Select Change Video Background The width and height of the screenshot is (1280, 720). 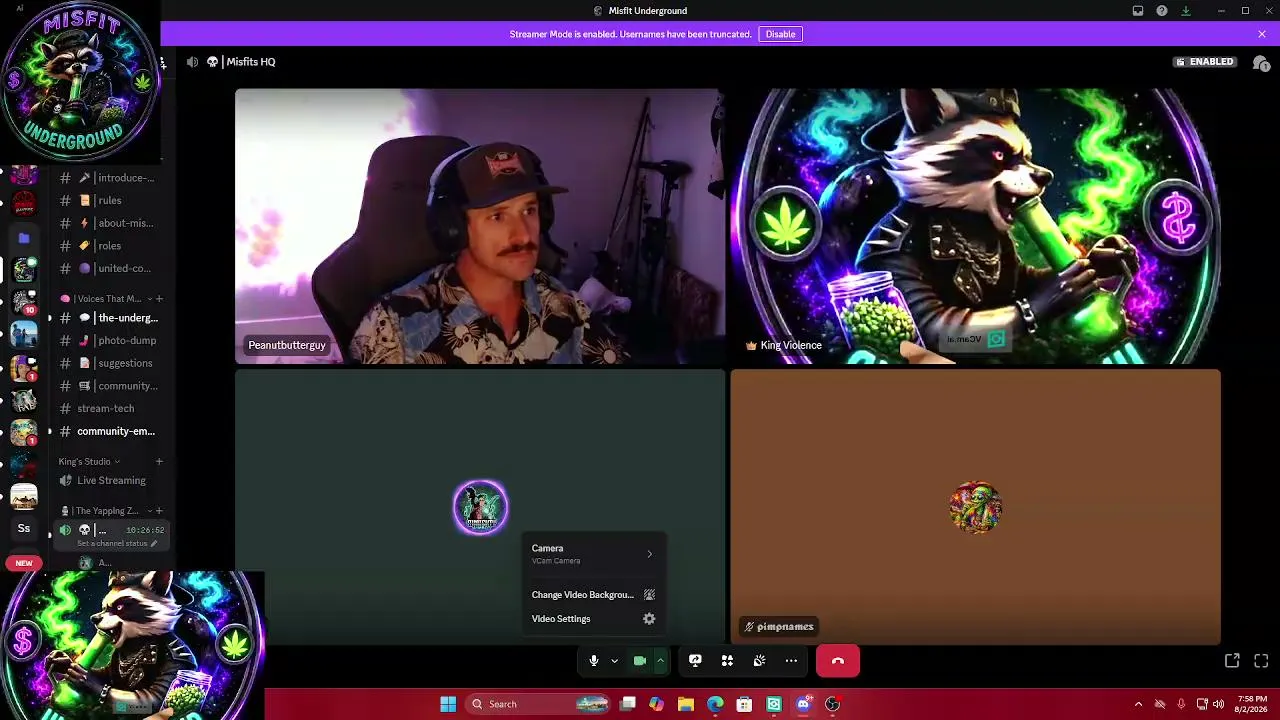pos(593,595)
